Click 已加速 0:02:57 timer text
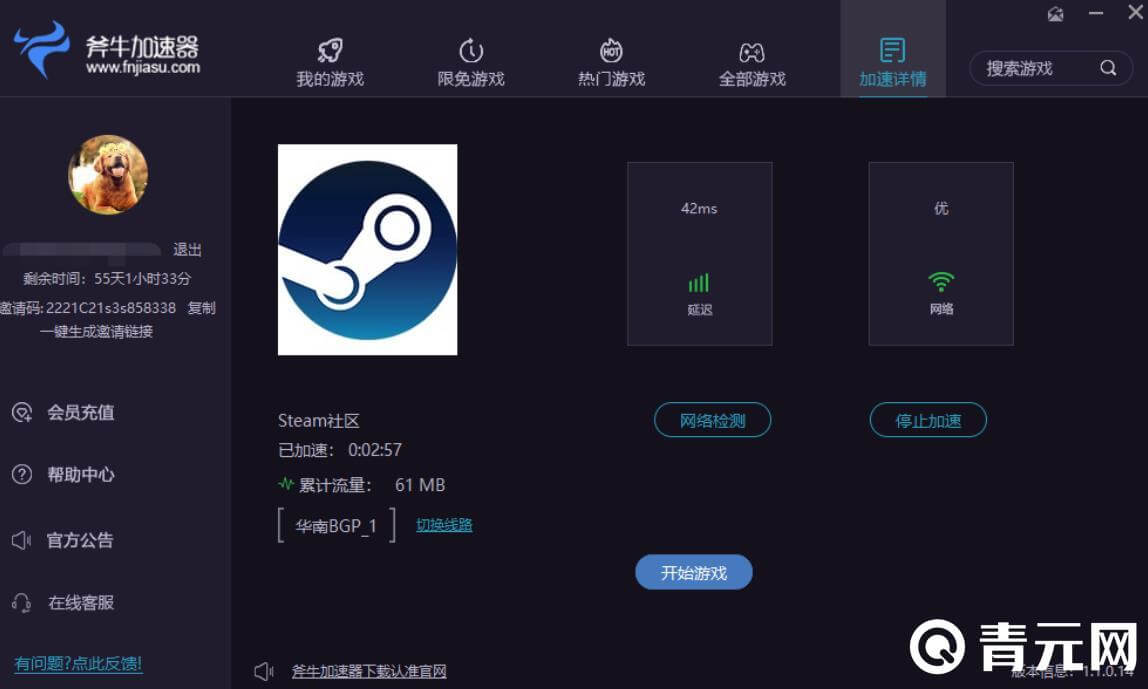Viewport: 1148px width, 689px height. point(340,450)
